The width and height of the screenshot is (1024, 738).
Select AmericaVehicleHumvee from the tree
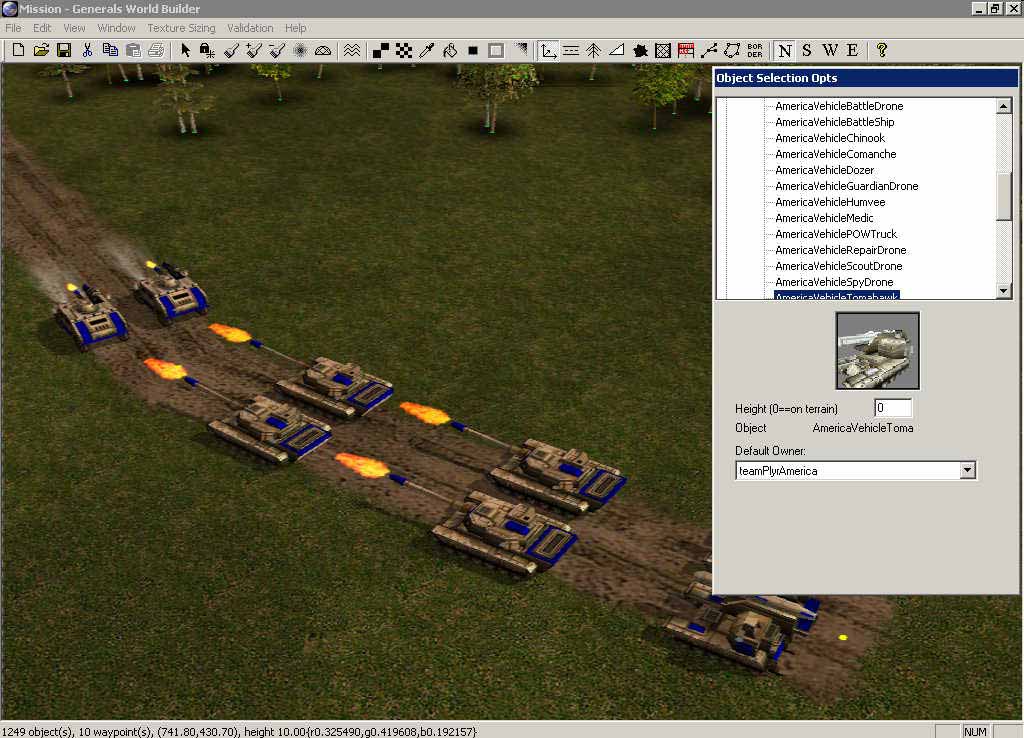(x=830, y=202)
